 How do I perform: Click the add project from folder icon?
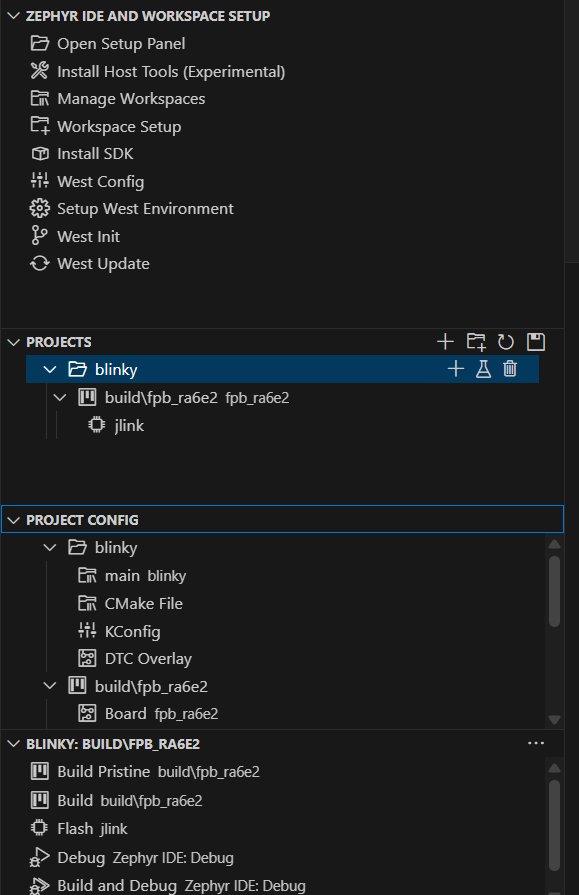tap(476, 342)
